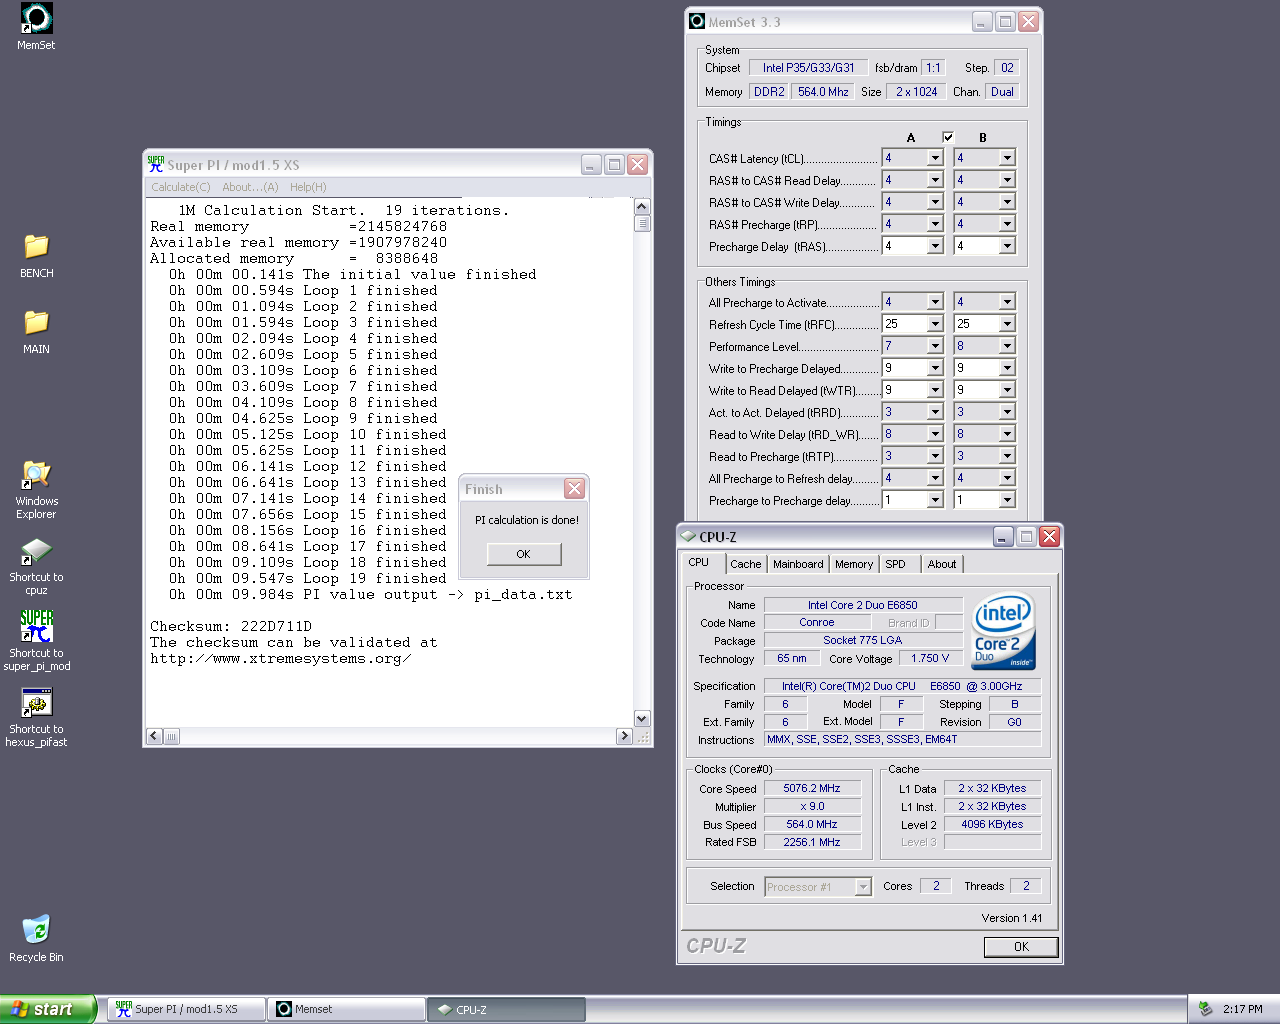Open Read to Write Delay (tRD_WR) A dropdown
This screenshot has width=1280, height=1024.
[935, 434]
